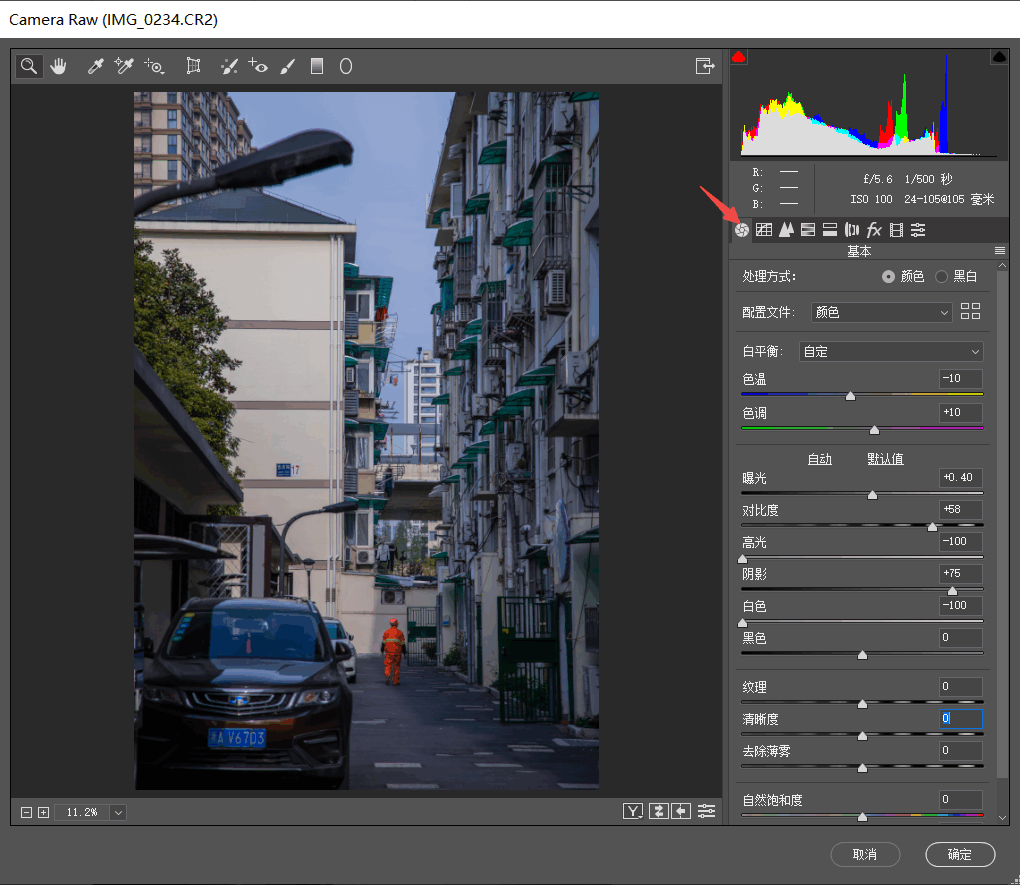Select the Hand tool
This screenshot has width=1020, height=885.
[58, 66]
